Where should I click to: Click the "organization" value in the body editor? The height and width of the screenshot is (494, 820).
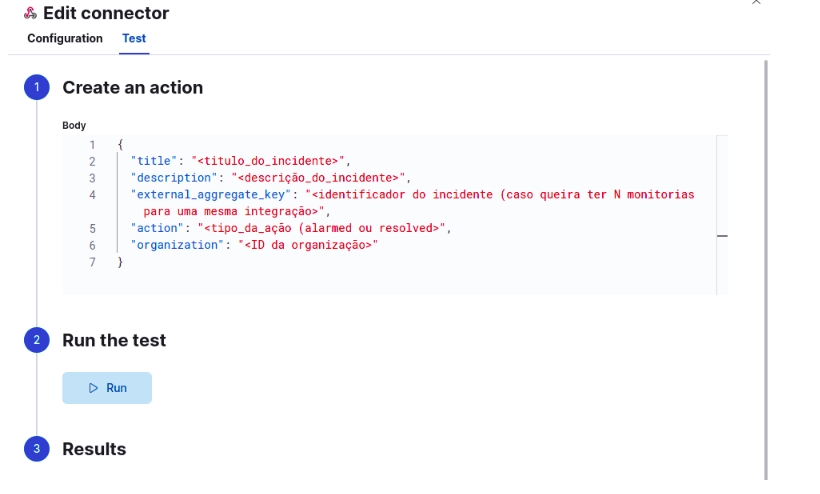308,246
